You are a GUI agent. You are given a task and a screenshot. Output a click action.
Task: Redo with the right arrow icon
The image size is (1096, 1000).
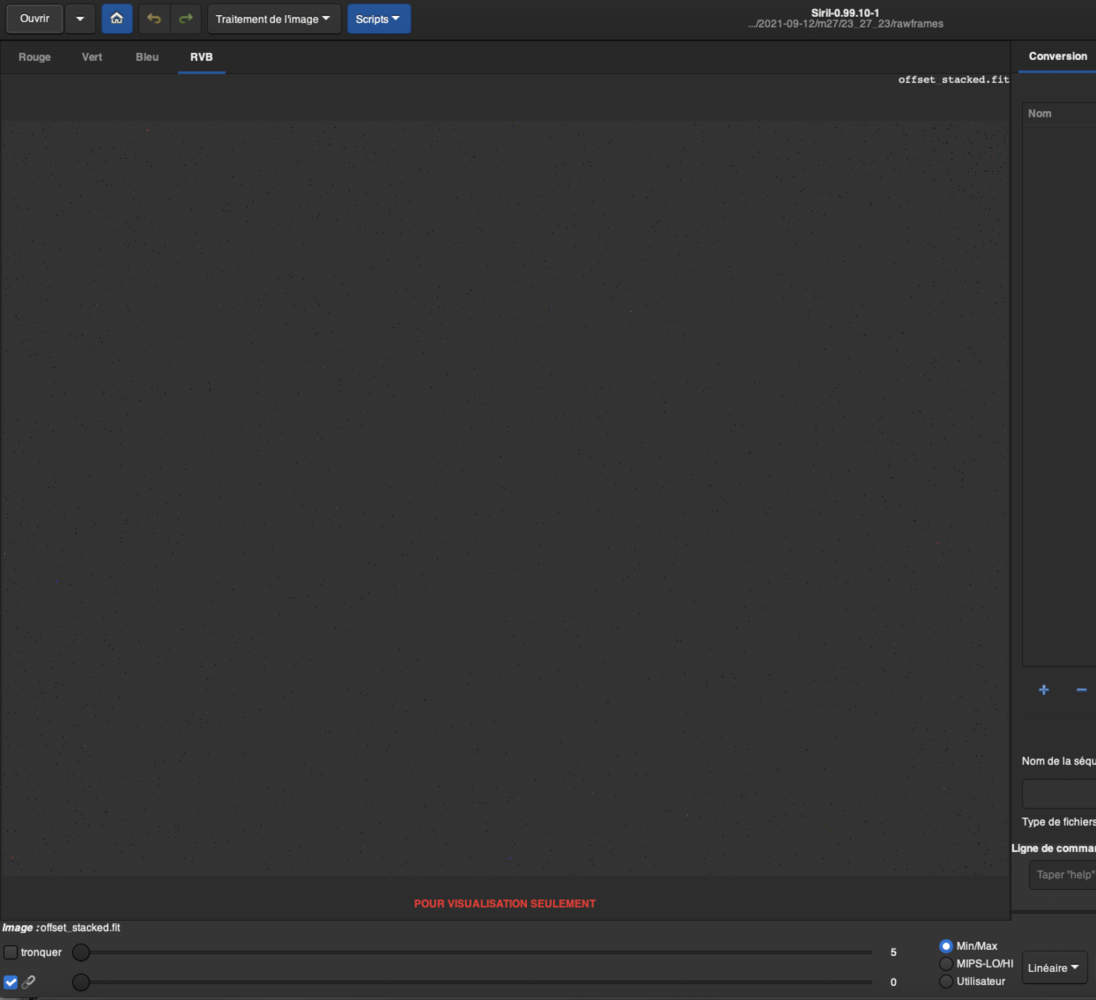(185, 19)
